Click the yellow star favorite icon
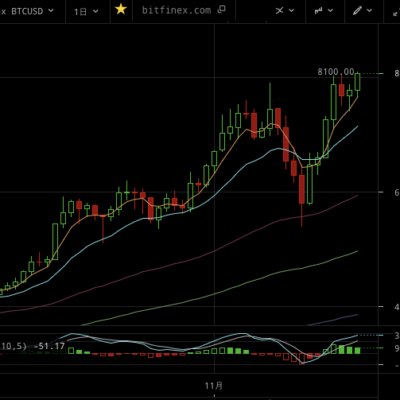 [121, 10]
